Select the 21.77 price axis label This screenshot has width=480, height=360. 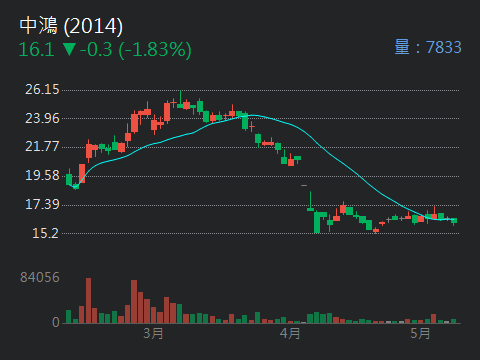tap(42, 147)
